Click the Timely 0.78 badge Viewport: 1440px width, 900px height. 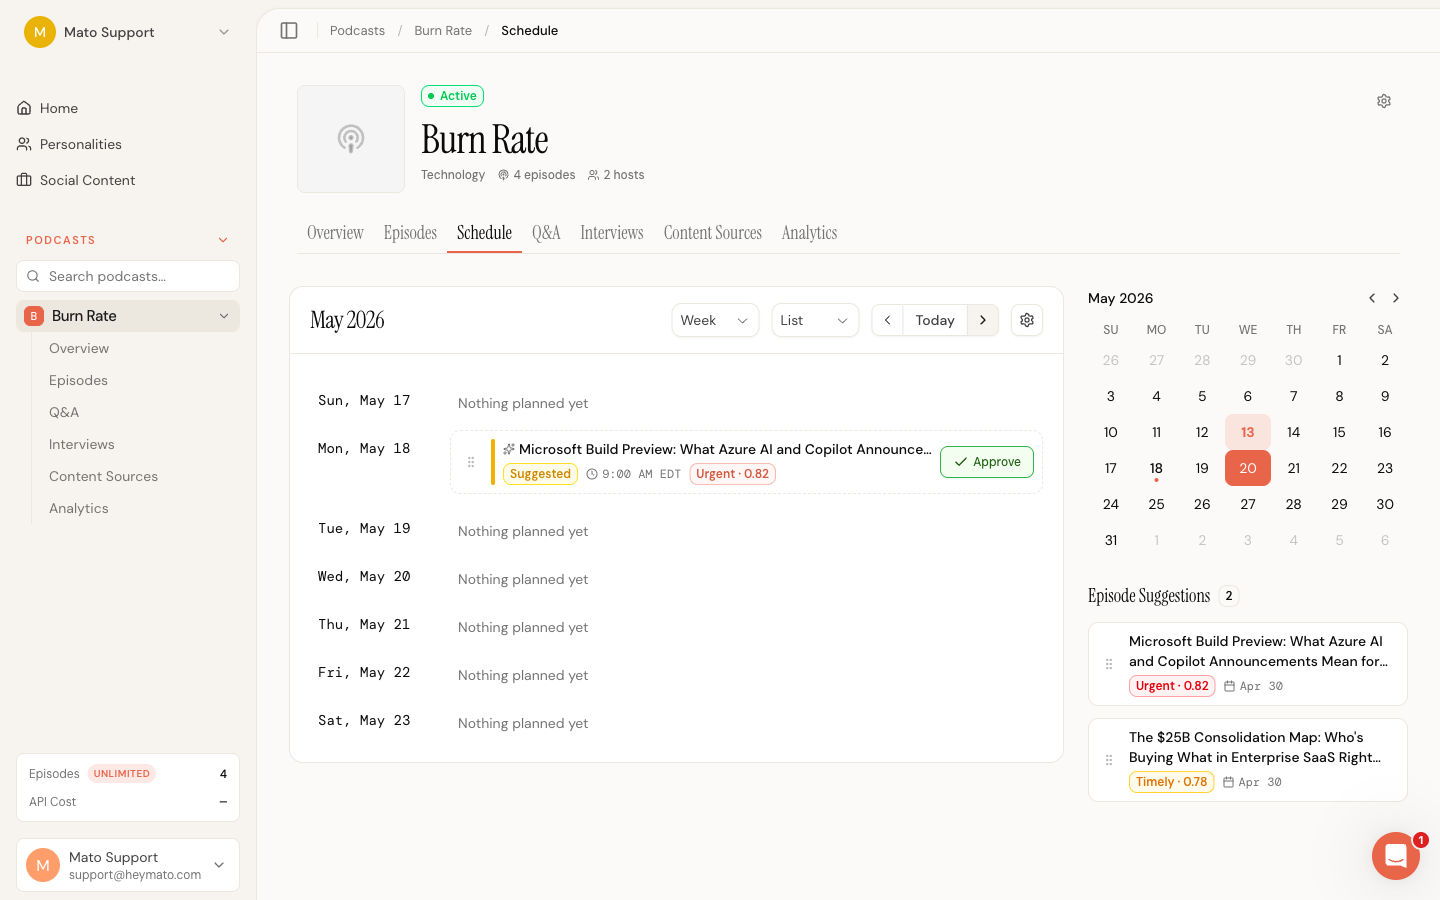(x=1172, y=782)
